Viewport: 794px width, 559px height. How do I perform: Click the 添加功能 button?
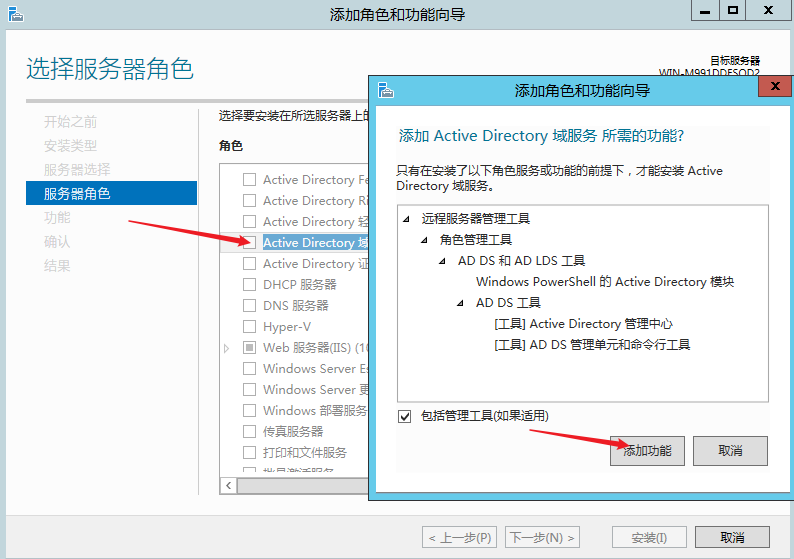[x=647, y=451]
